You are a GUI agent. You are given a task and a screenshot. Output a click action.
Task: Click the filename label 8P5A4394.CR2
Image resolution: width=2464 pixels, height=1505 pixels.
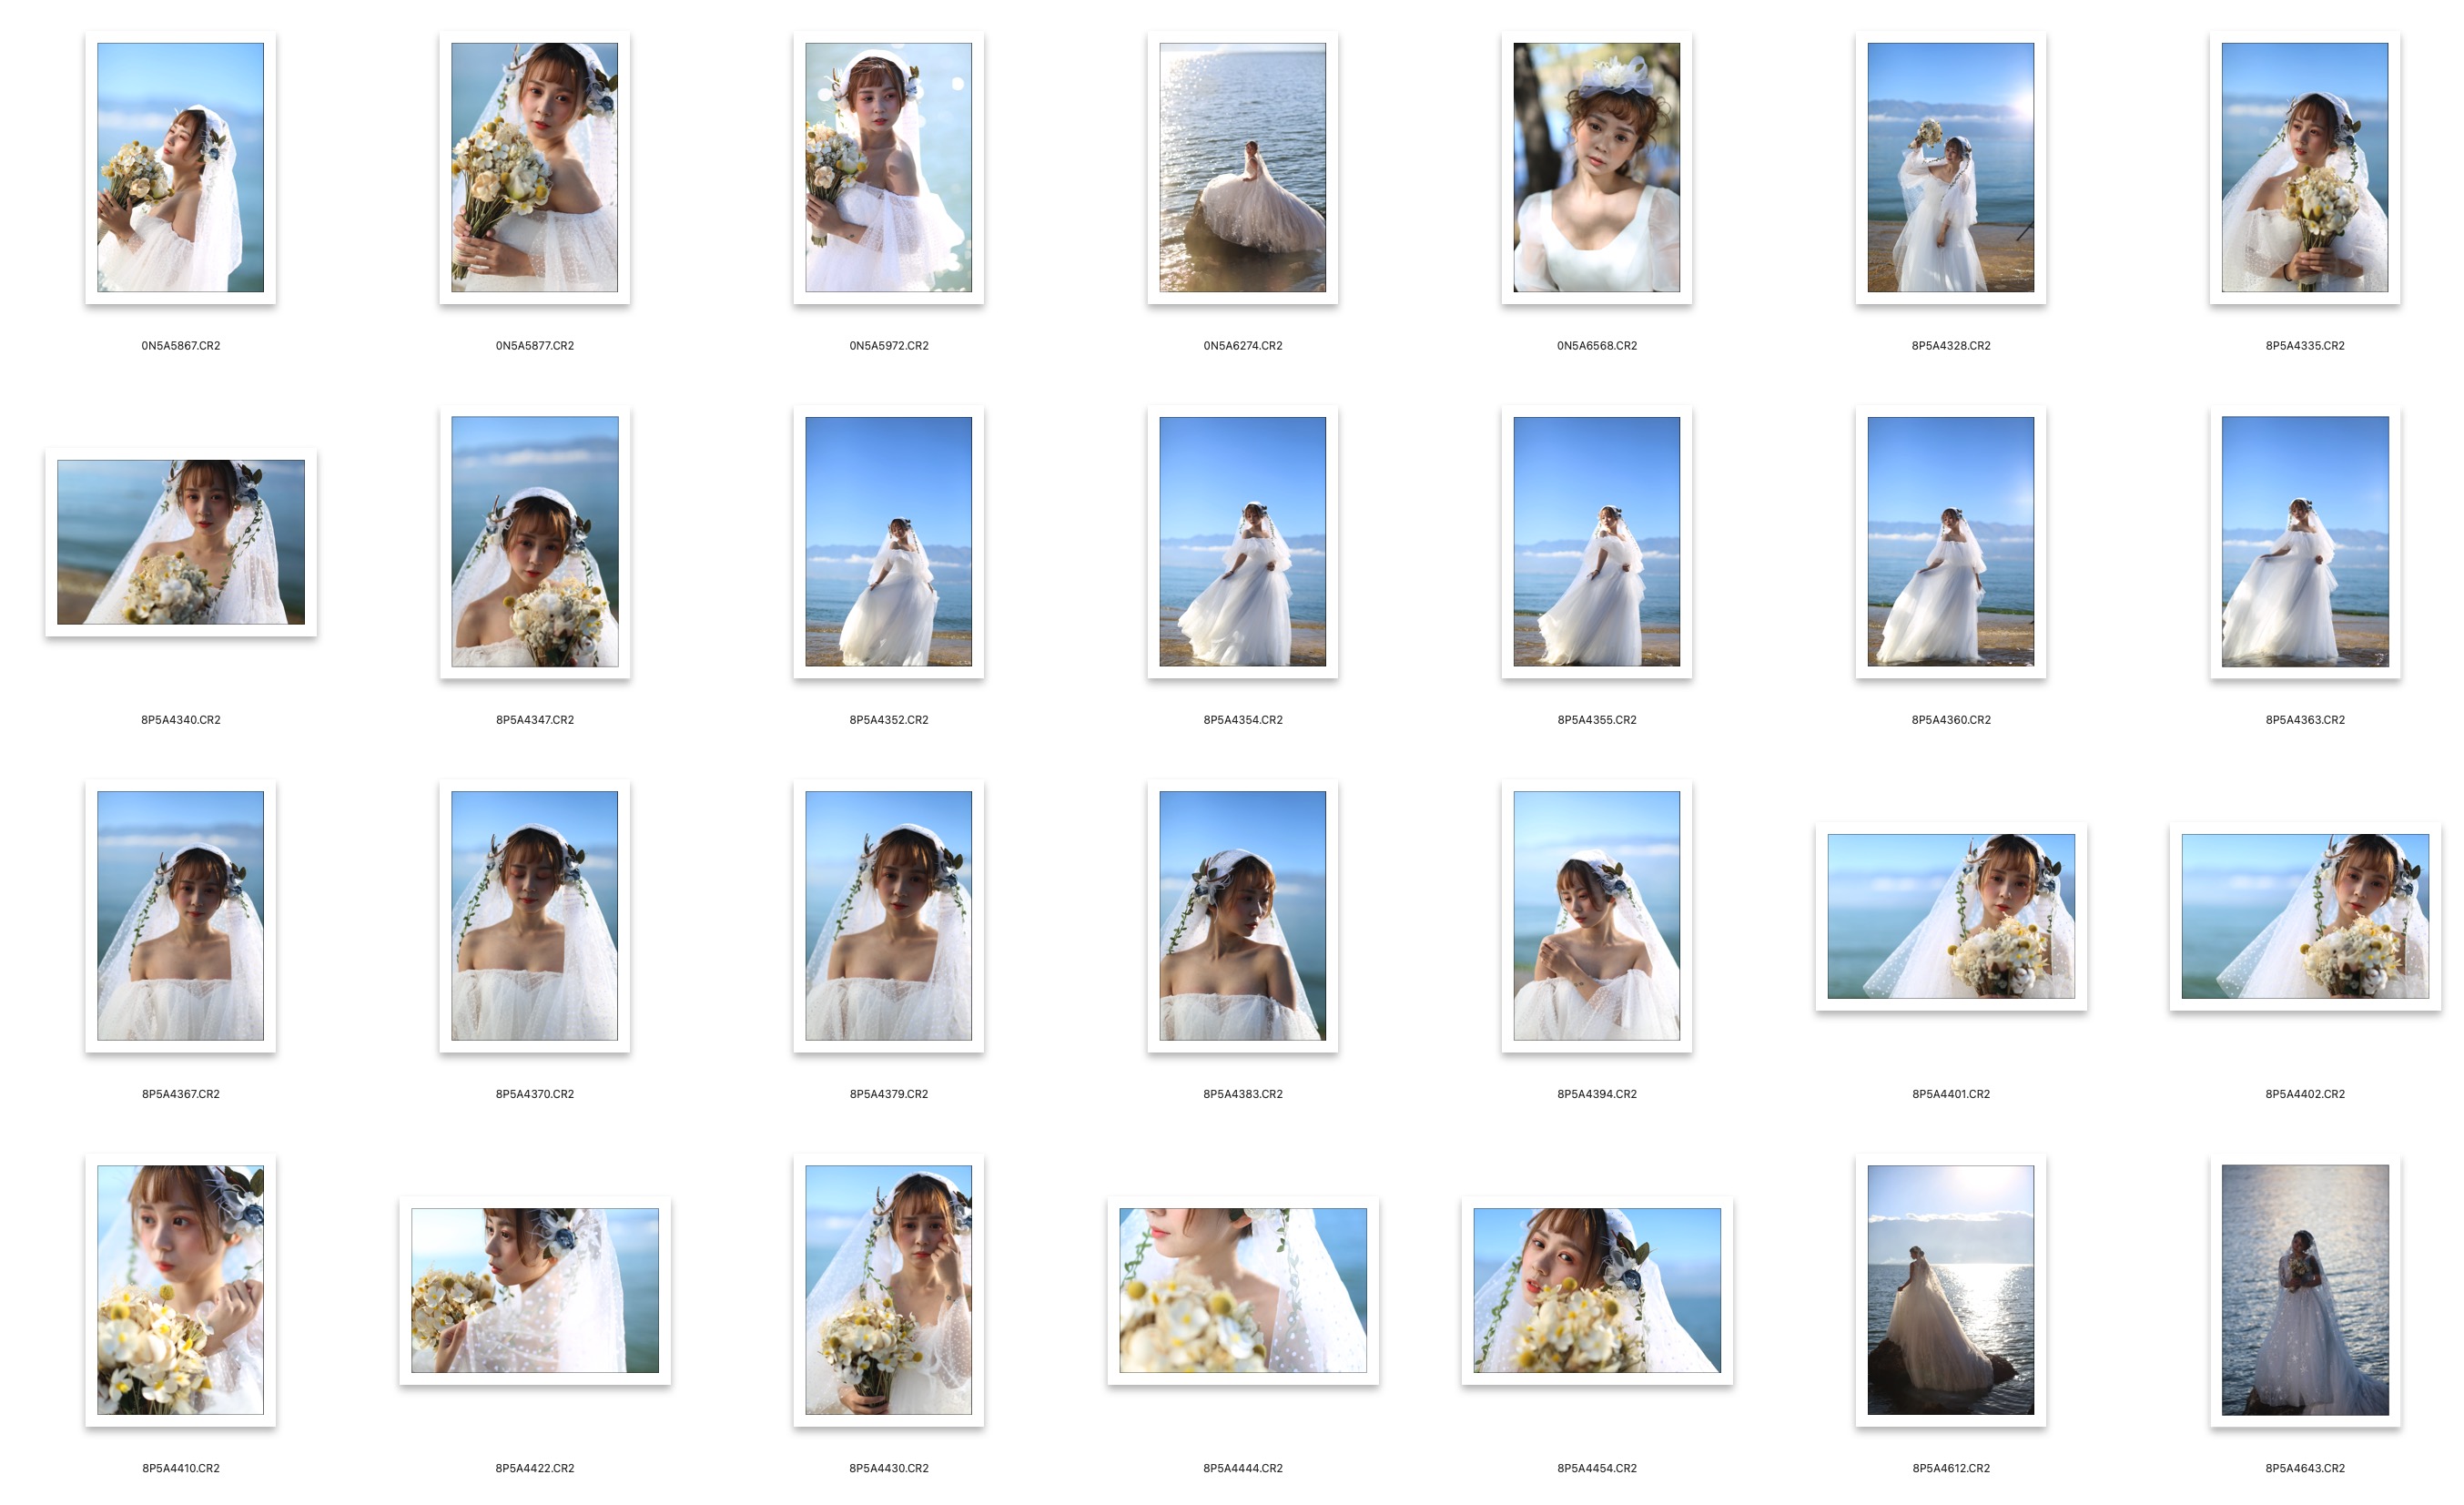pyautogui.click(x=1596, y=1094)
